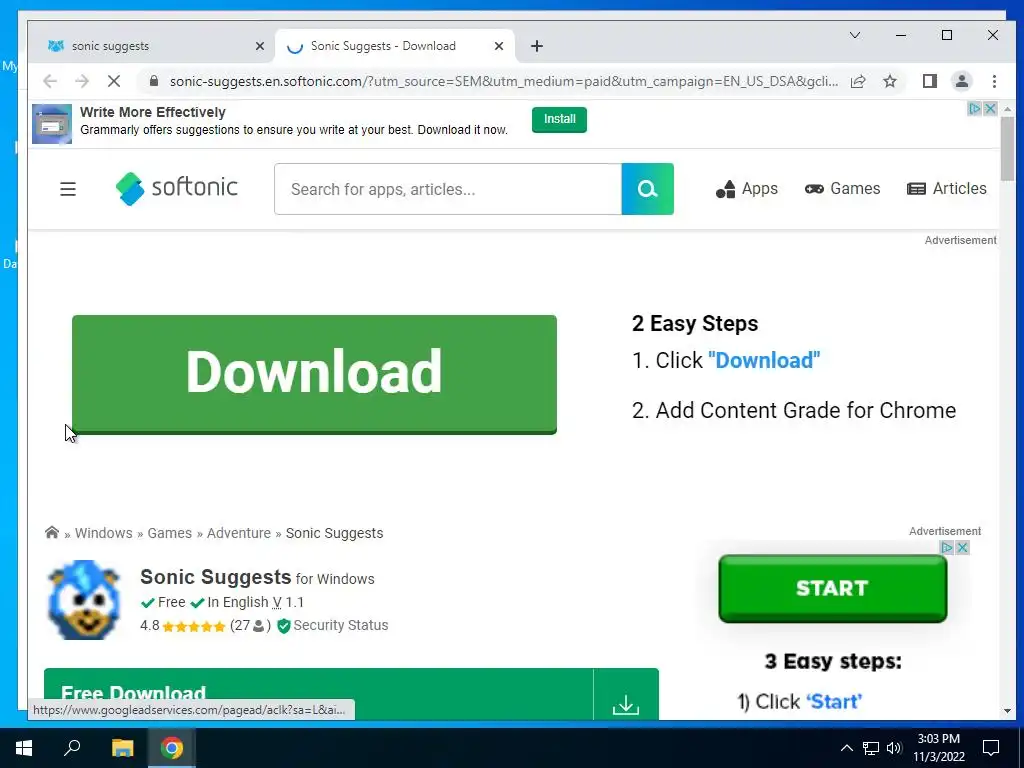Image resolution: width=1024 pixels, height=768 pixels.
Task: Select the 'Sonic Suggests - Download' tab
Action: click(394, 46)
